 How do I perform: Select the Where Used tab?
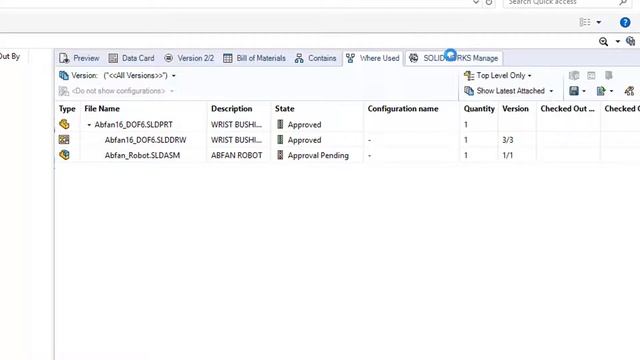(x=373, y=58)
